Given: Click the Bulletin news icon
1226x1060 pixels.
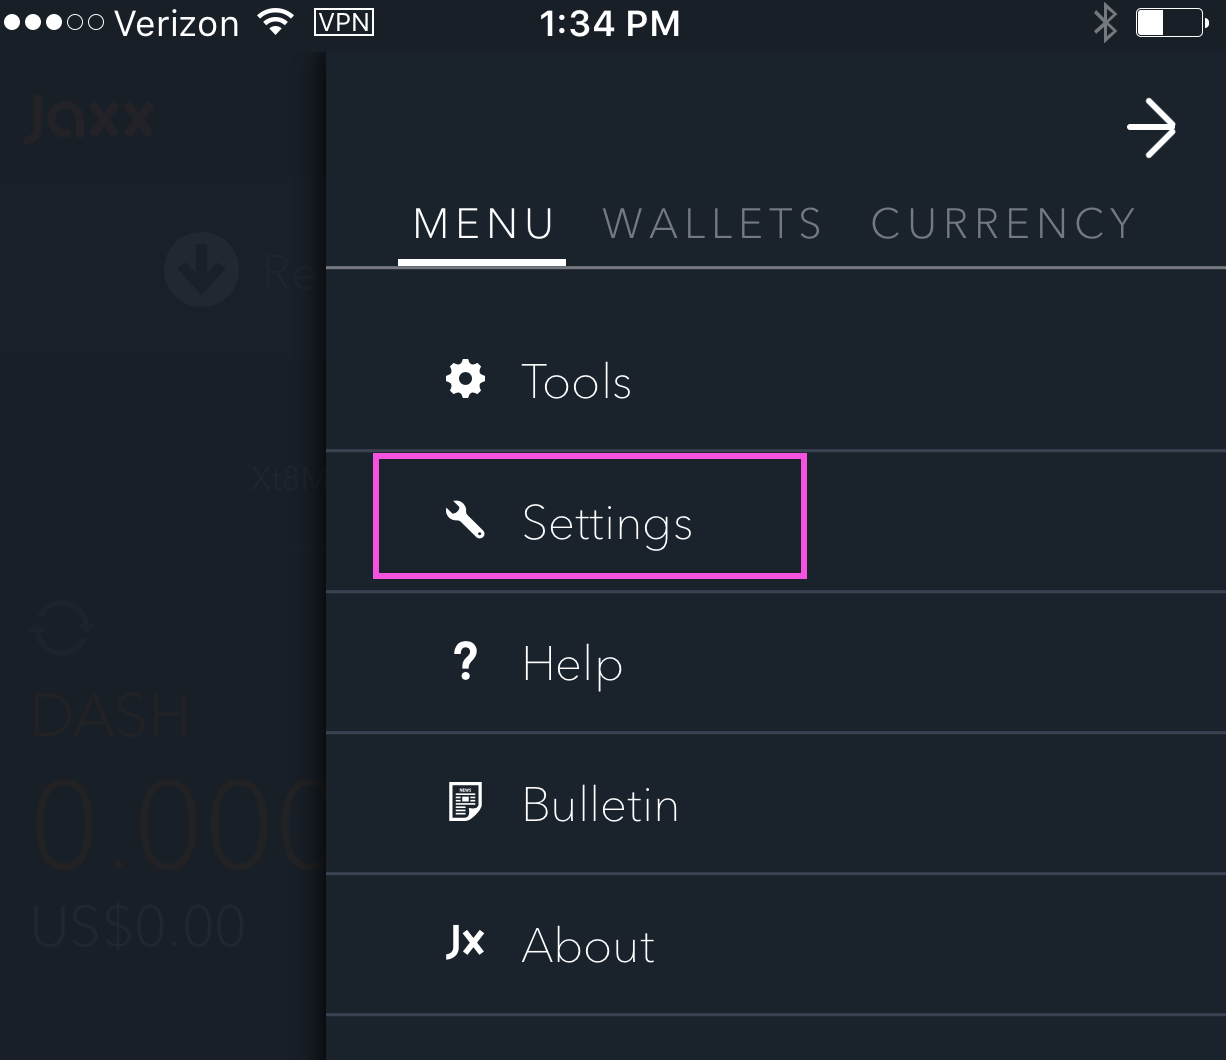Looking at the screenshot, I should pyautogui.click(x=465, y=803).
